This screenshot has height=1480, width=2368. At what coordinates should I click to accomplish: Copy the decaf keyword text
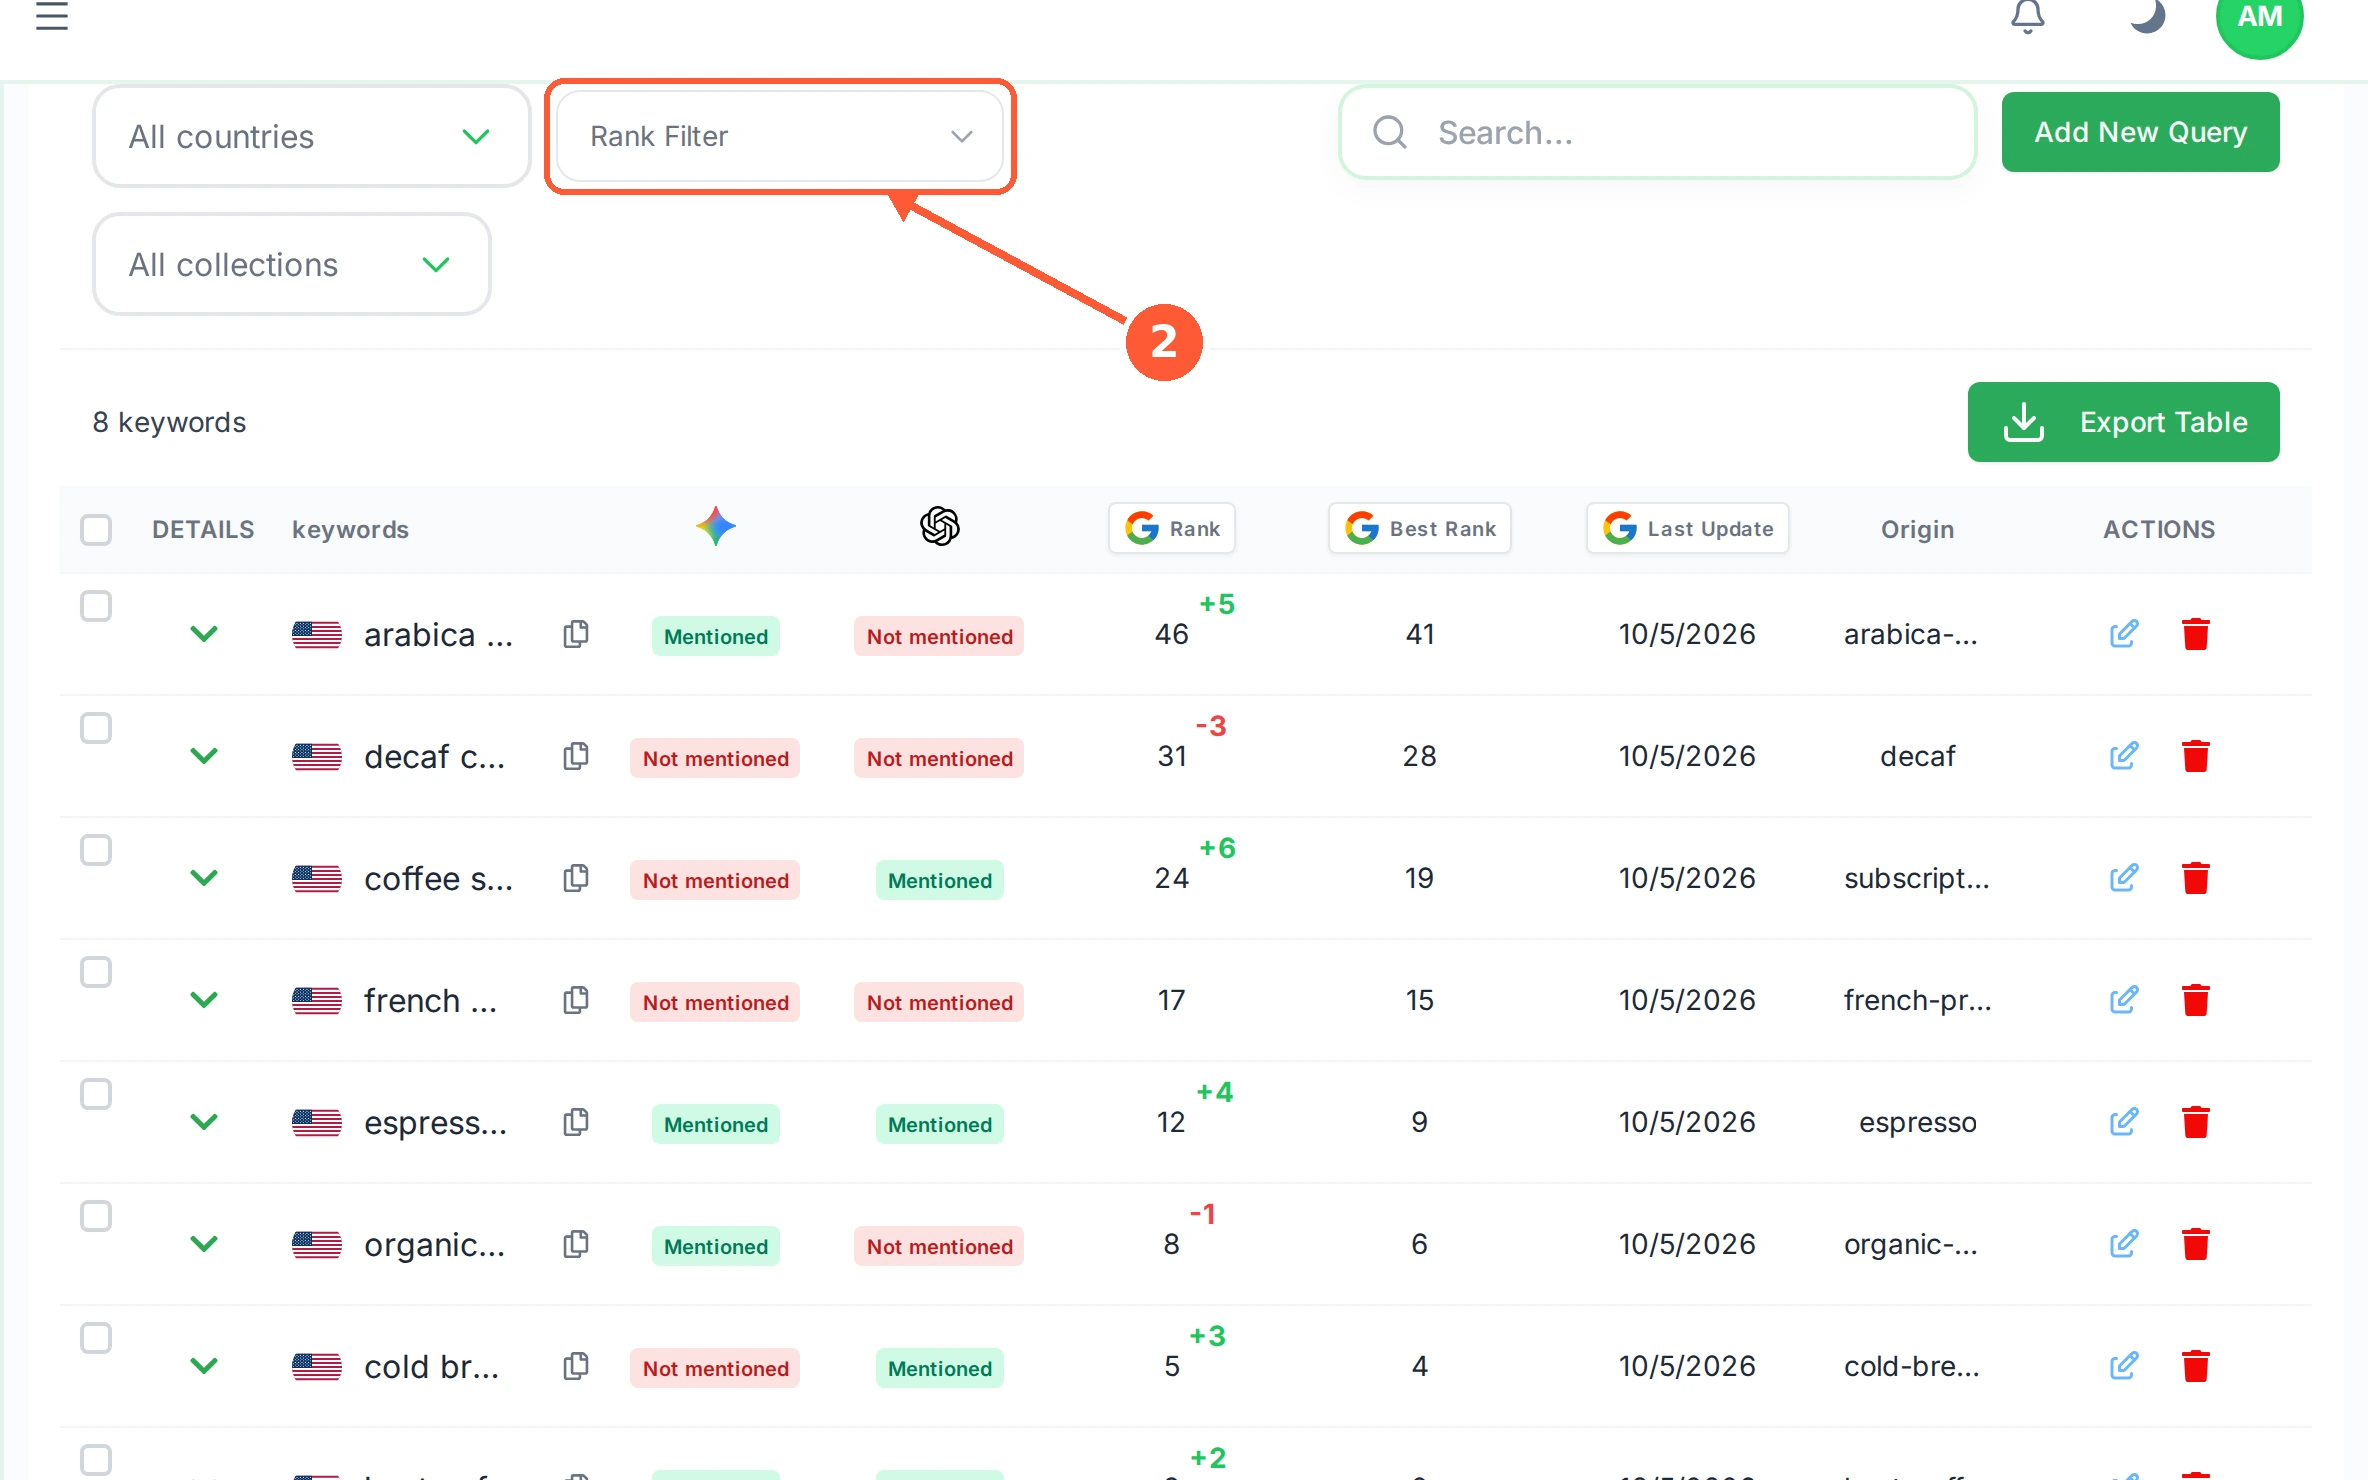[576, 756]
